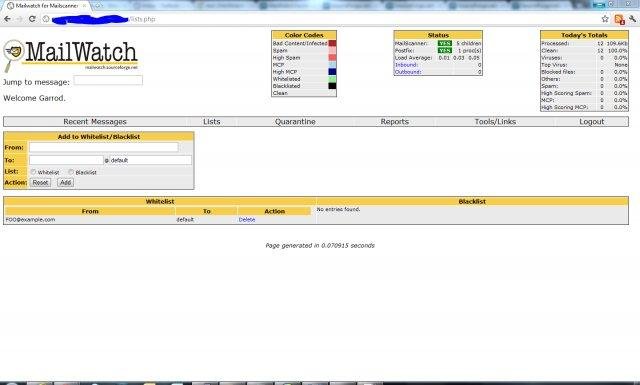Open the Reports menu
Screen dimensions: 640x385
click(x=395, y=122)
